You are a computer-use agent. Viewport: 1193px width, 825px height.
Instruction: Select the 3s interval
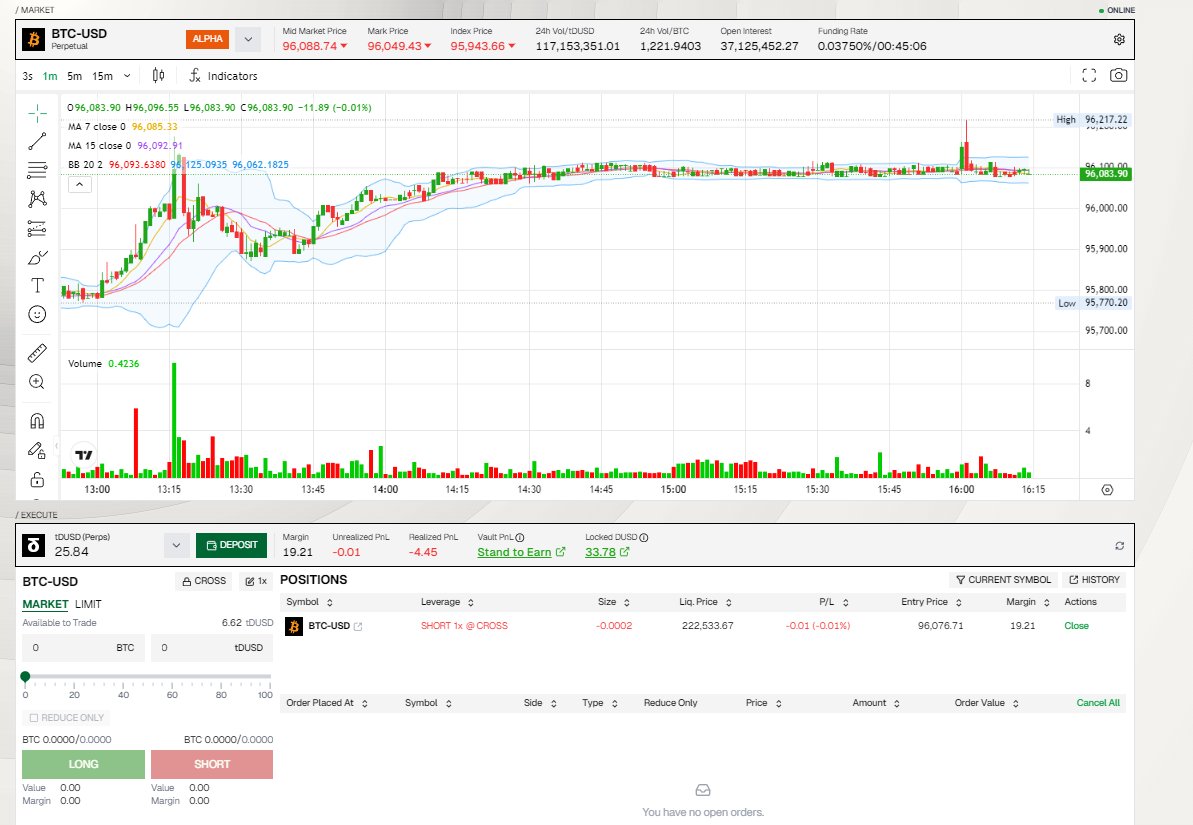point(27,76)
